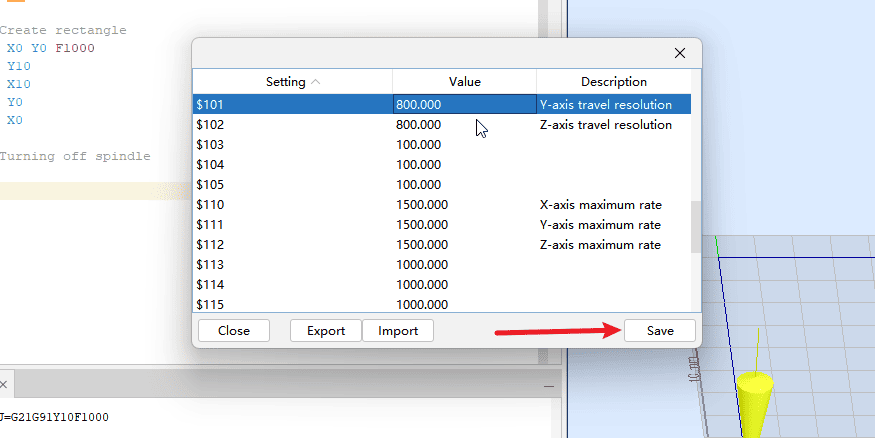
Task: Click the Value column header
Action: [464, 81]
